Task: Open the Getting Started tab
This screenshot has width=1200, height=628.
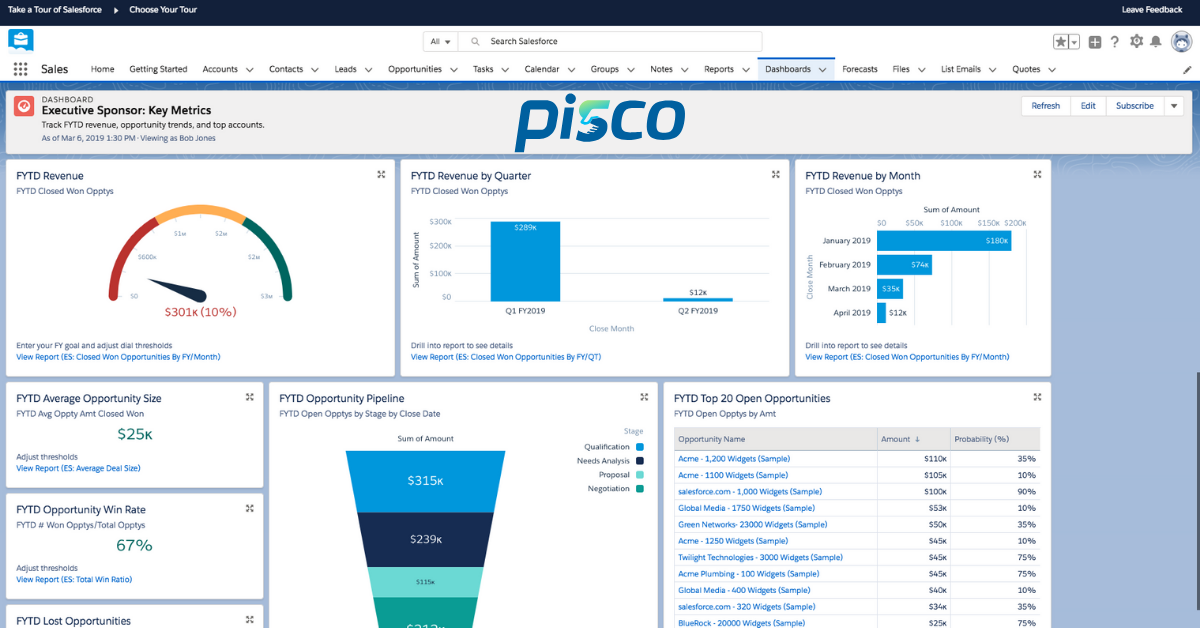Action: (158, 70)
